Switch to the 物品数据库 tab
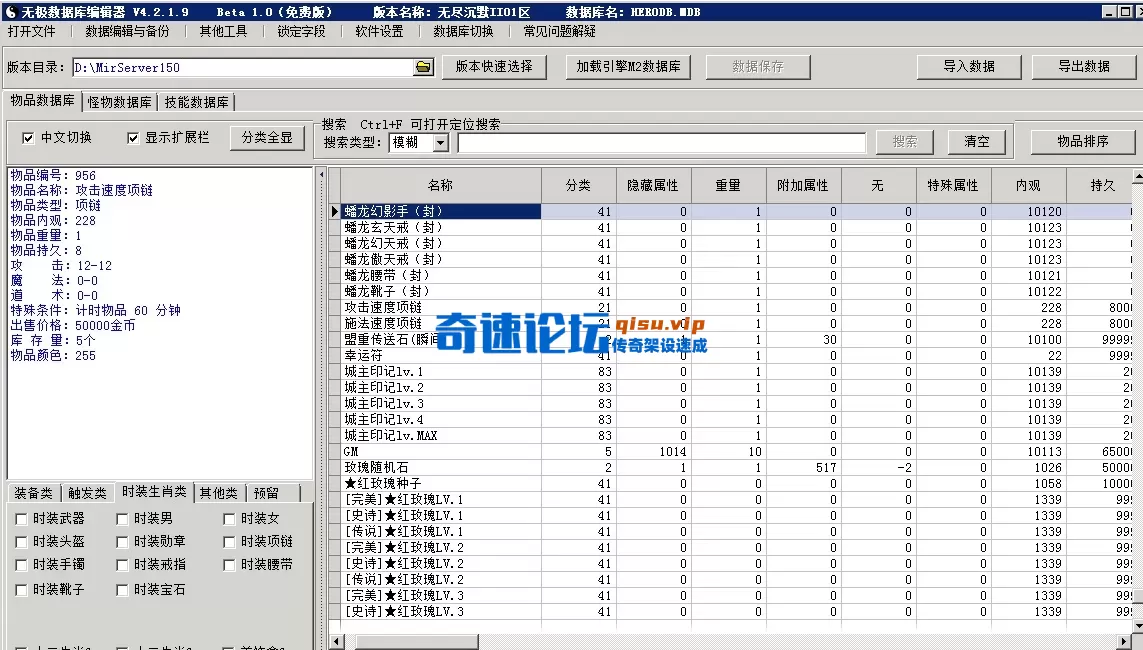This screenshot has height=650, width=1143. [x=42, y=101]
